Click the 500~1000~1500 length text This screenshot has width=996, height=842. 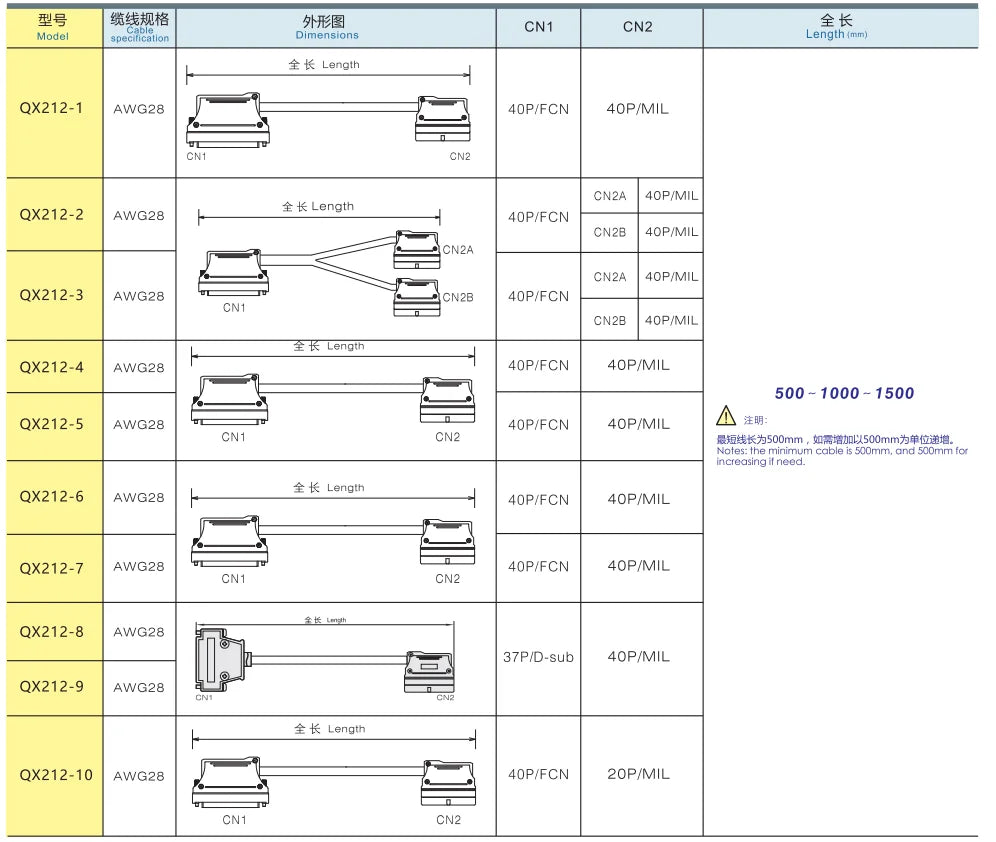point(844,393)
